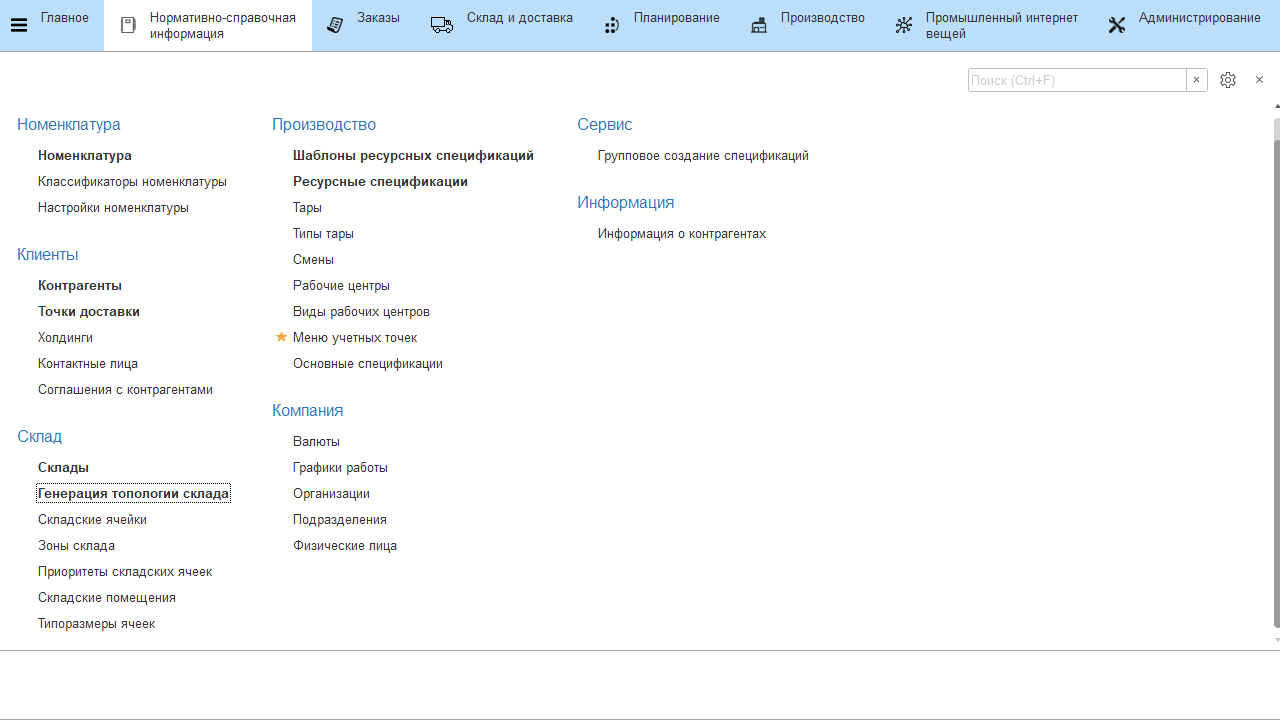Switch to the Главное tab
This screenshot has height=720, width=1280.
[64, 18]
